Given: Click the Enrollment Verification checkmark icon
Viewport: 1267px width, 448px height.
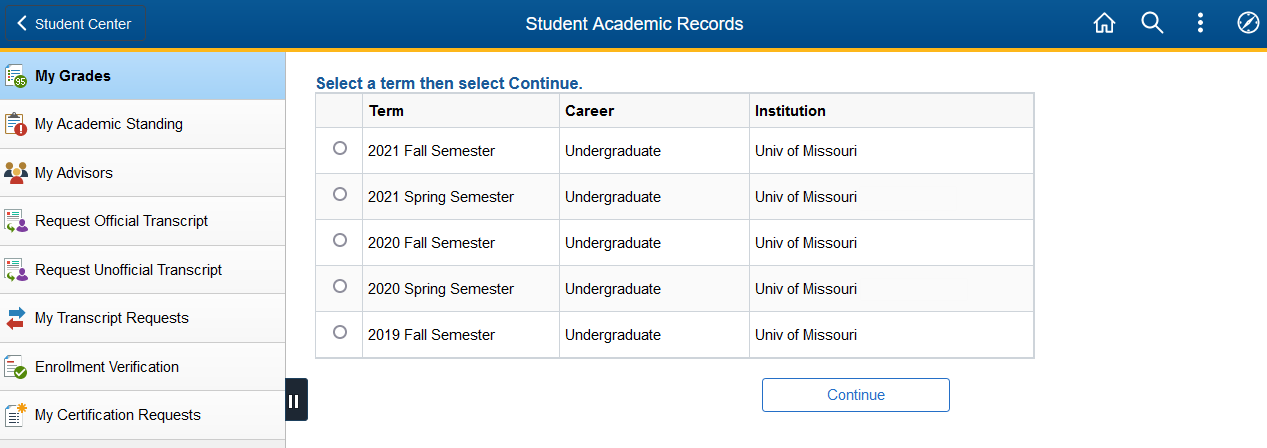Looking at the screenshot, I should coord(15,367).
